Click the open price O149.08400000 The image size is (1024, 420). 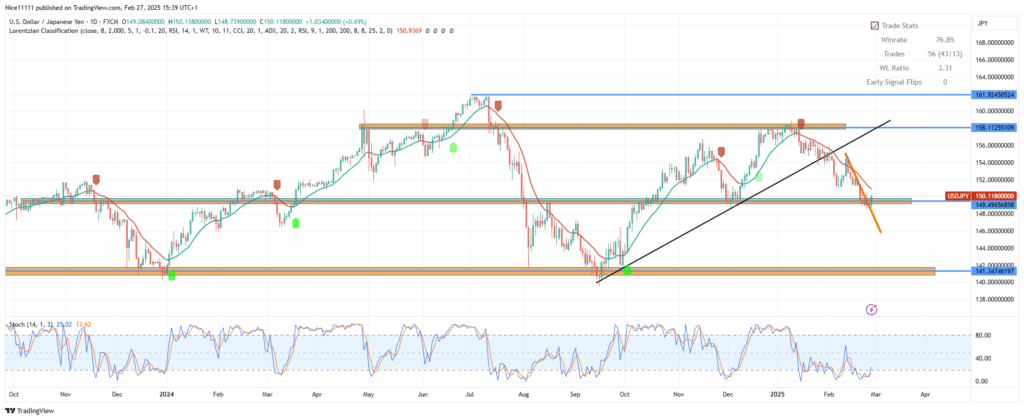point(142,22)
